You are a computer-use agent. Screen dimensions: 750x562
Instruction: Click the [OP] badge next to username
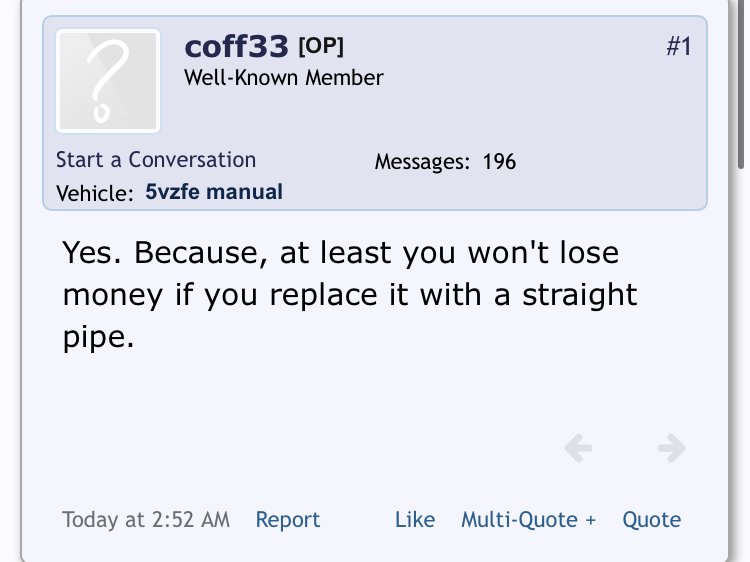pyautogui.click(x=321, y=46)
